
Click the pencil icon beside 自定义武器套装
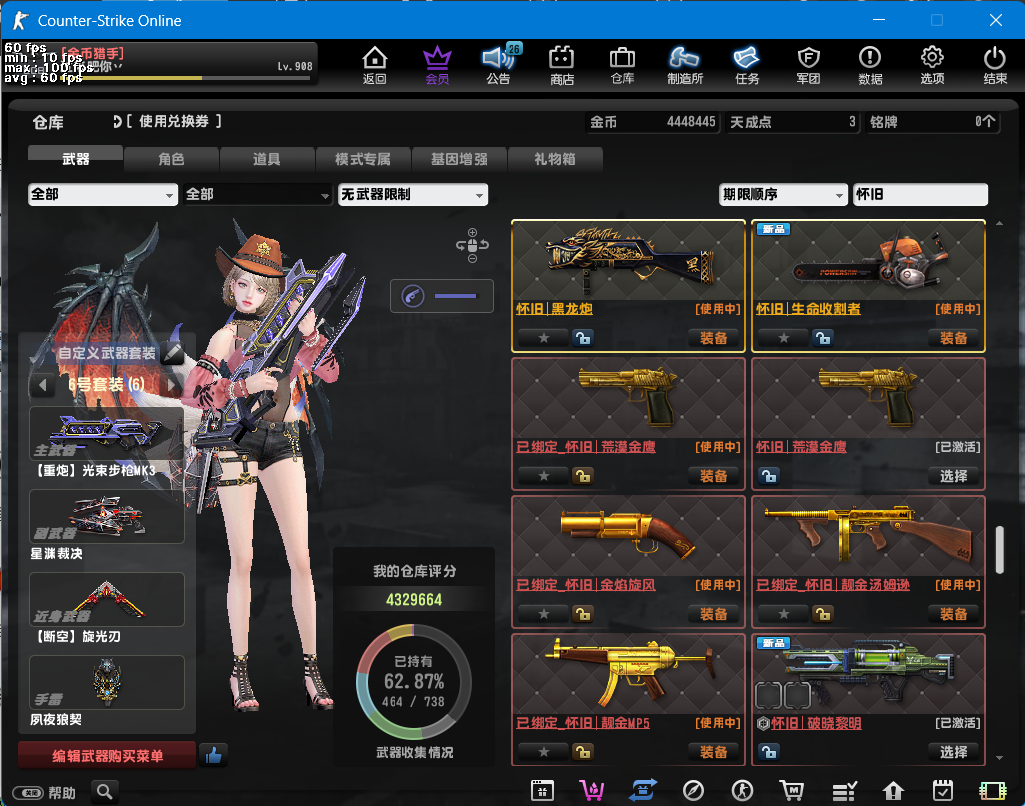[173, 353]
